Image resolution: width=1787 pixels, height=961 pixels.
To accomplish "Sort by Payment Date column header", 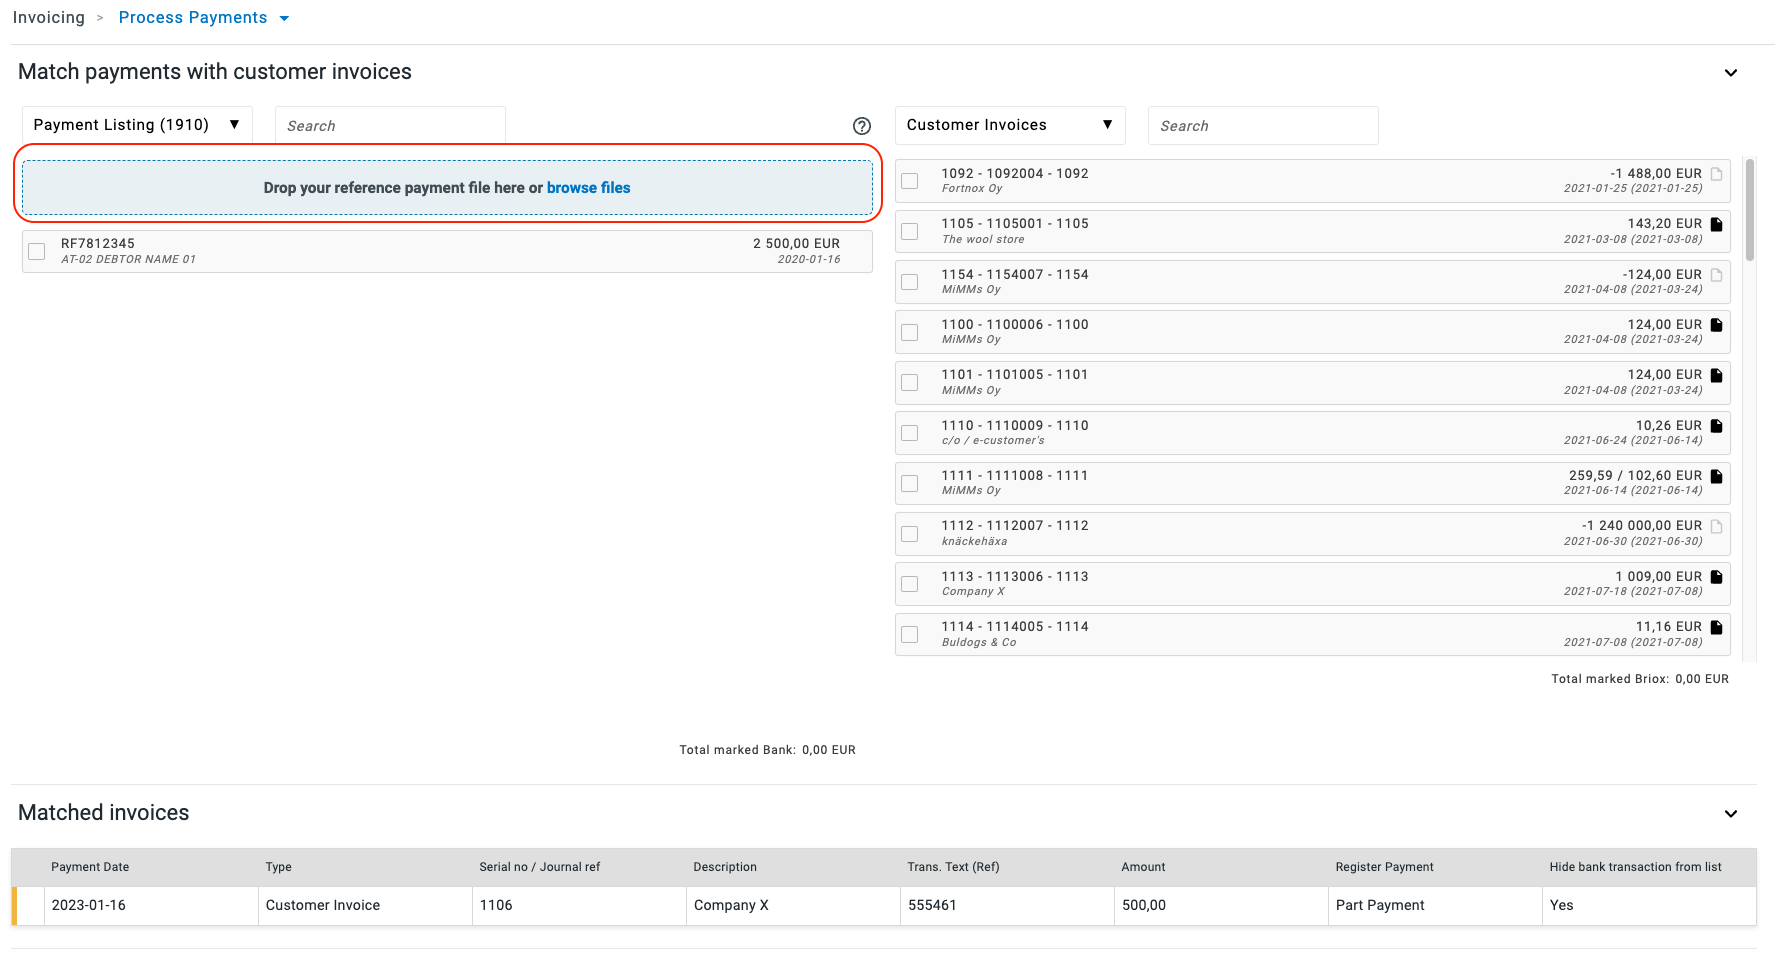I will (x=90, y=867).
